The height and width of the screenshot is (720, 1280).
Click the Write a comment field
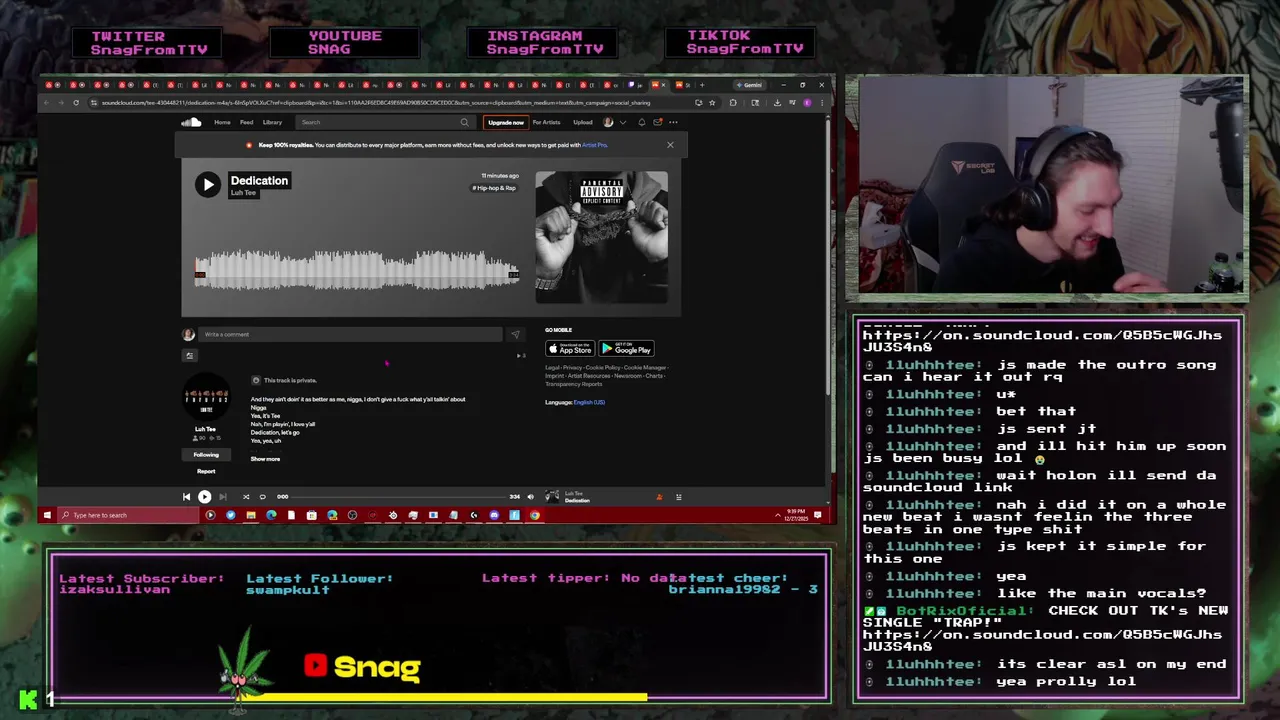coord(350,334)
